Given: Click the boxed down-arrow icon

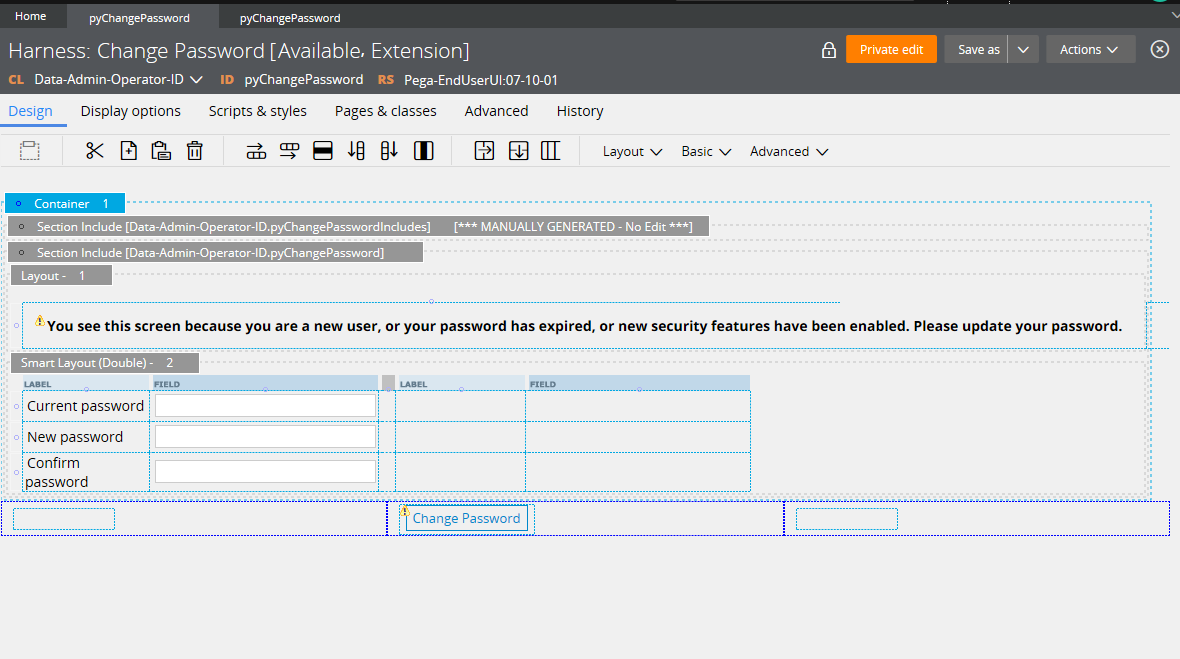Looking at the screenshot, I should (x=519, y=151).
